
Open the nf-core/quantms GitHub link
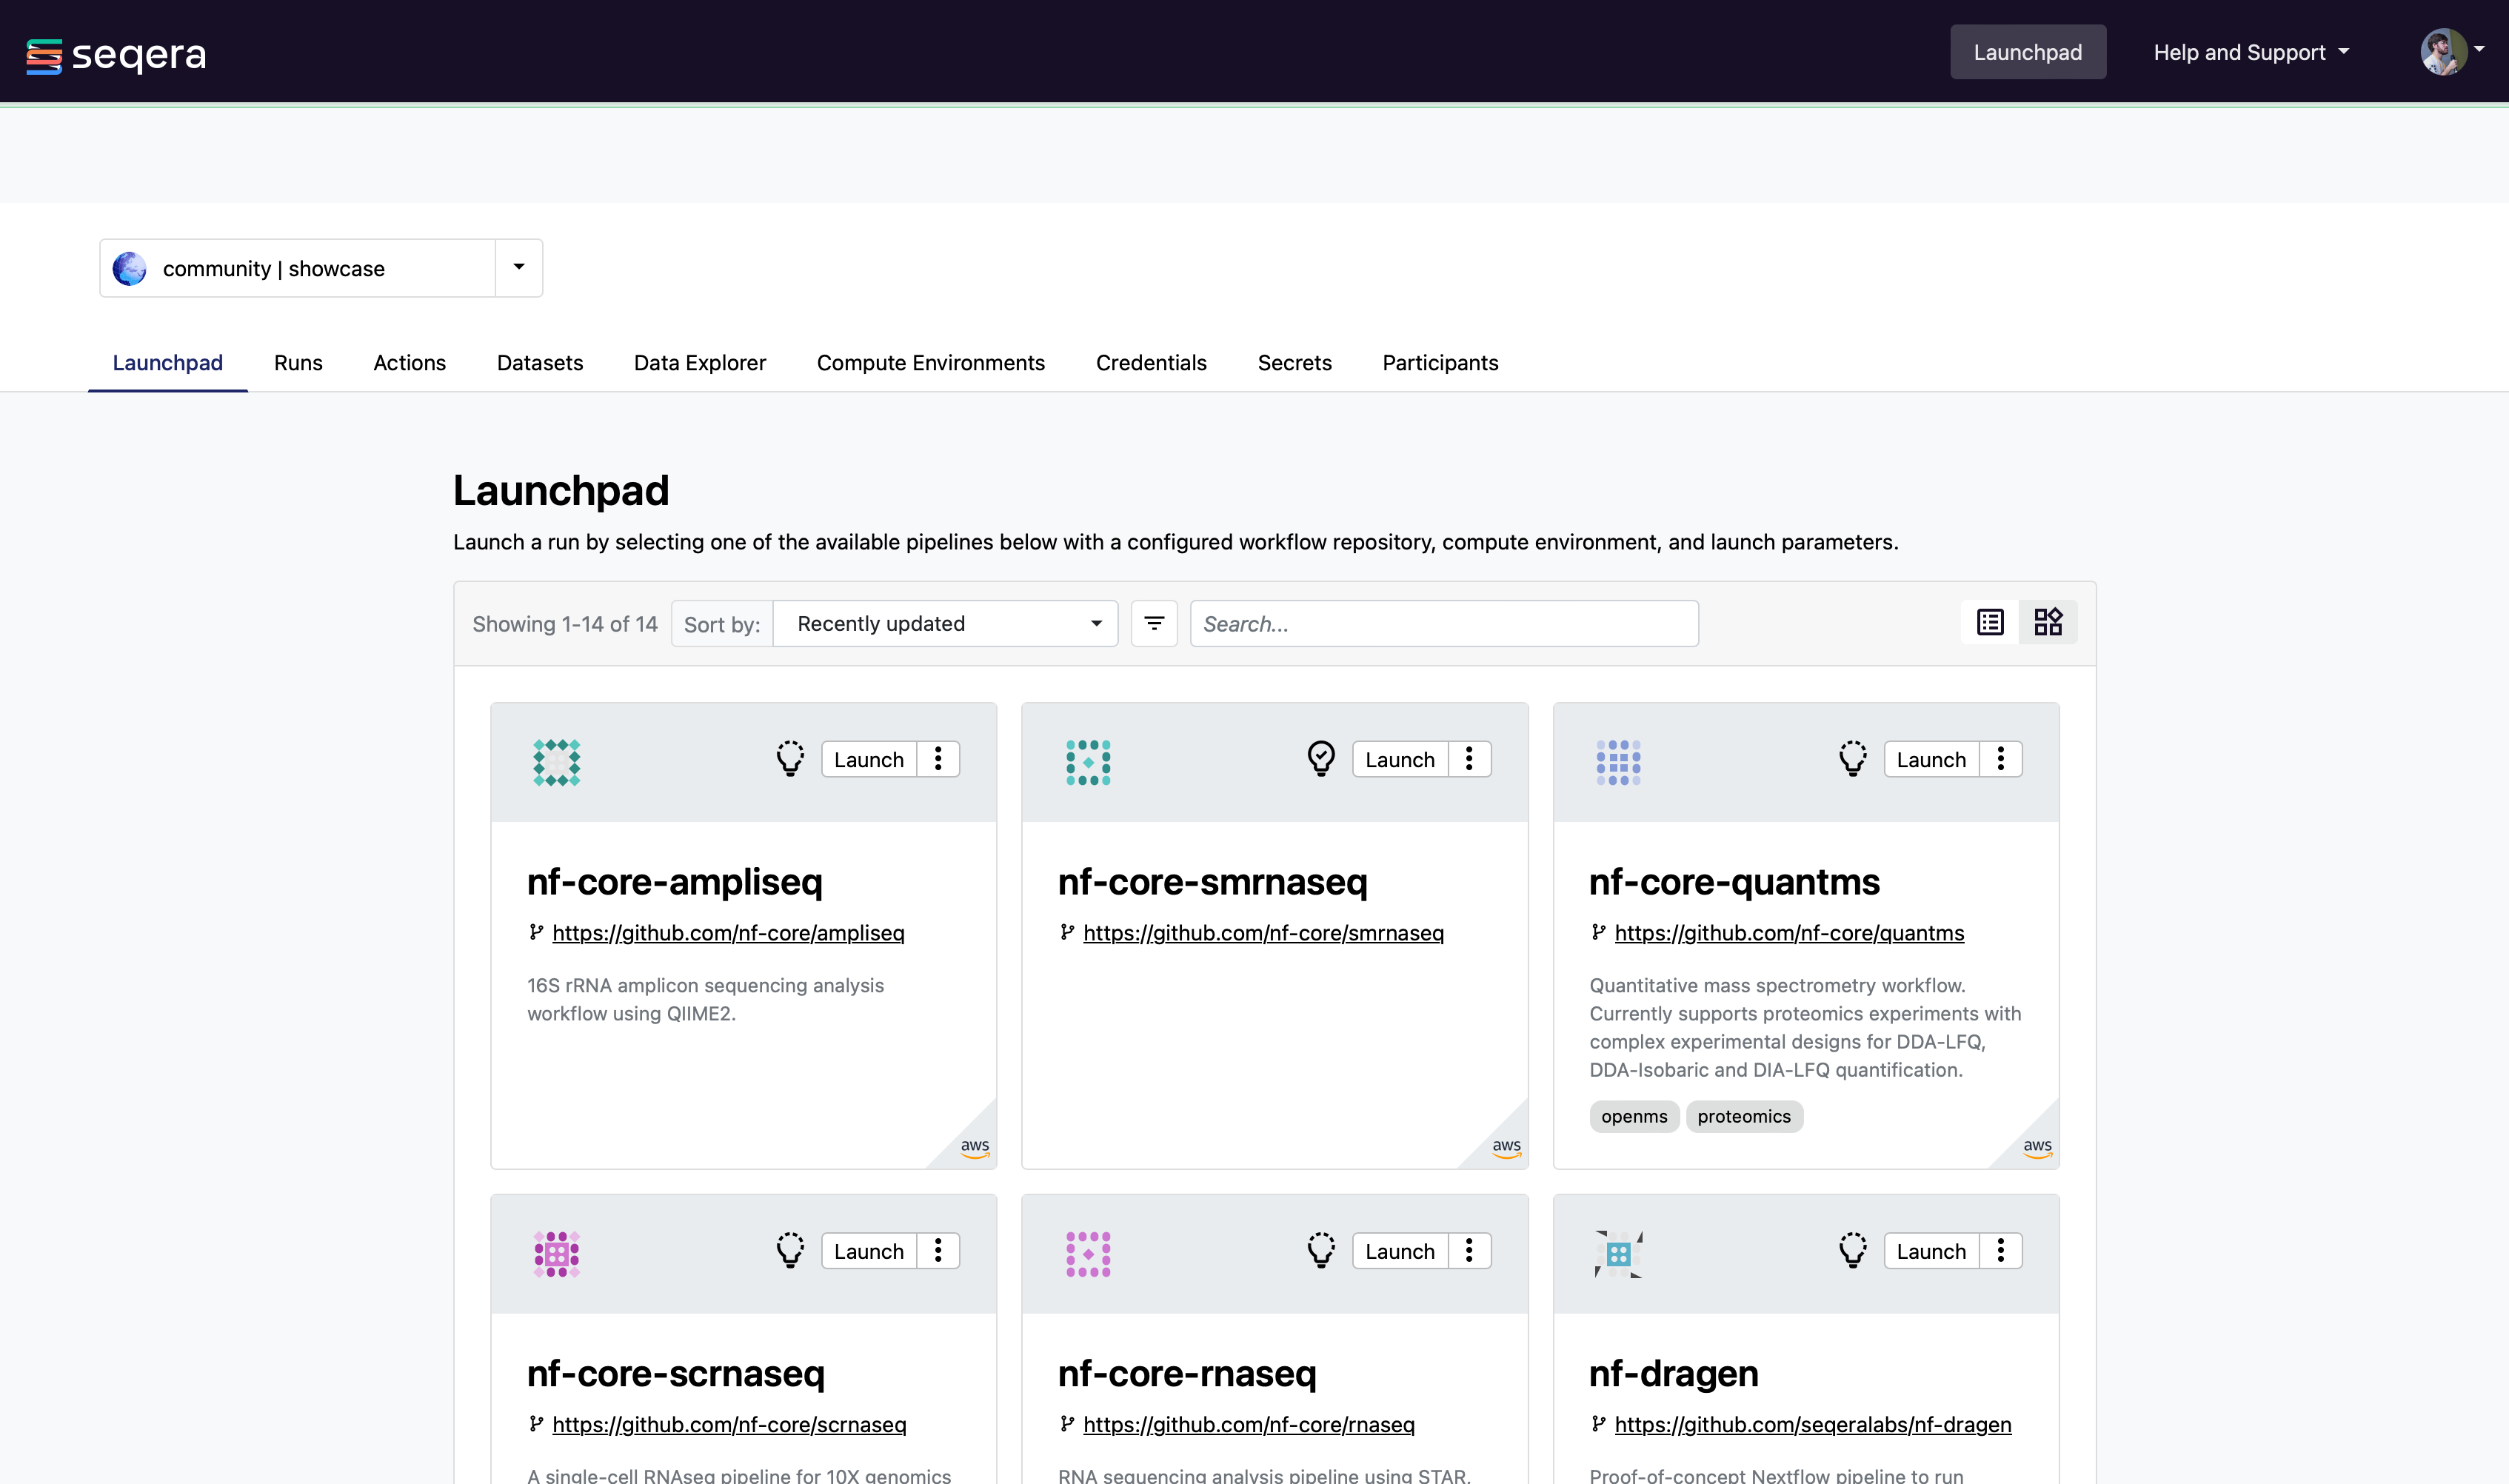[x=1788, y=933]
